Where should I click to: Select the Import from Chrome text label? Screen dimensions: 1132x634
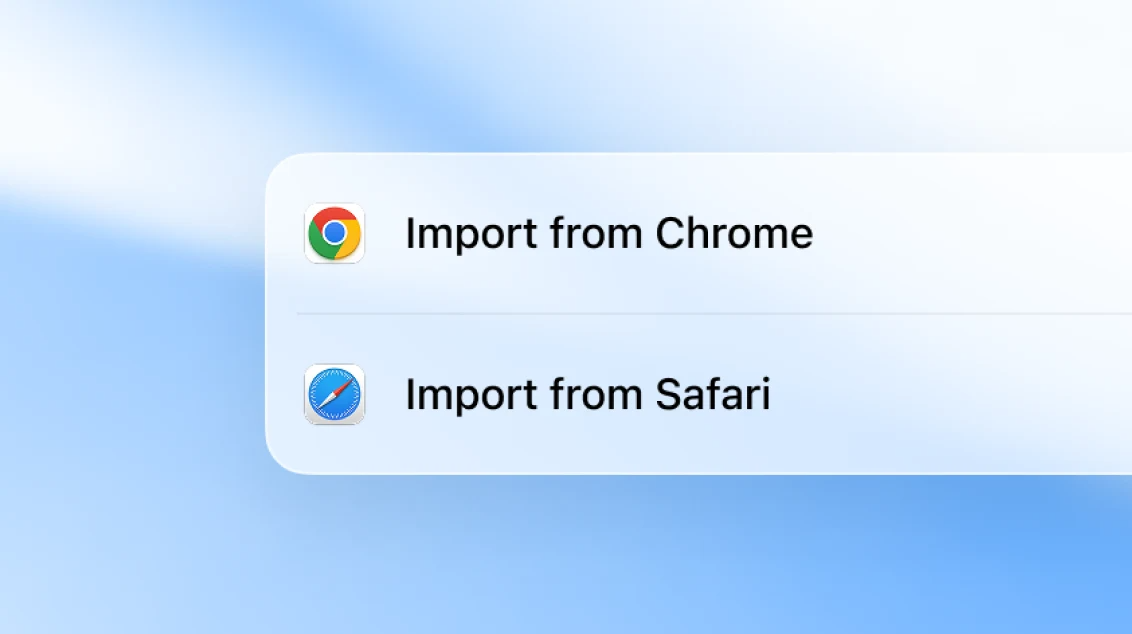click(608, 233)
